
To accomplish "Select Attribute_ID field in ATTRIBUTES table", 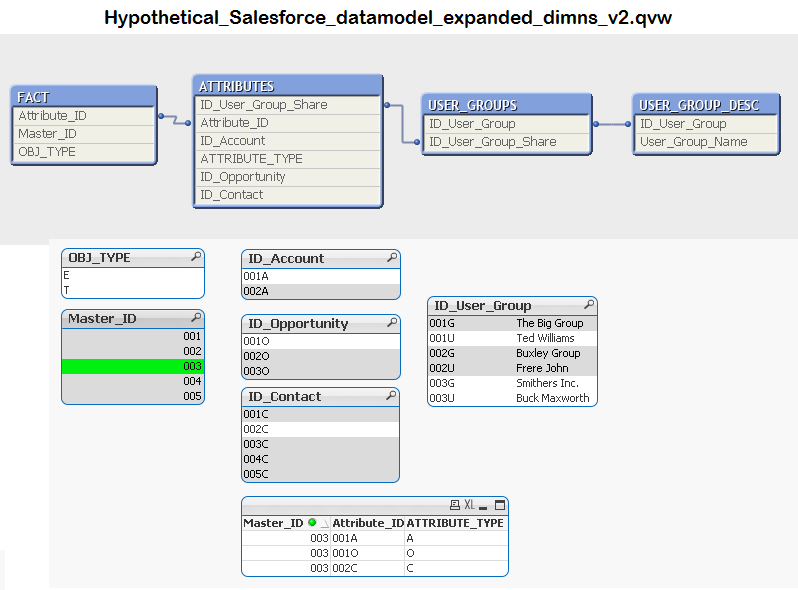I will point(288,123).
